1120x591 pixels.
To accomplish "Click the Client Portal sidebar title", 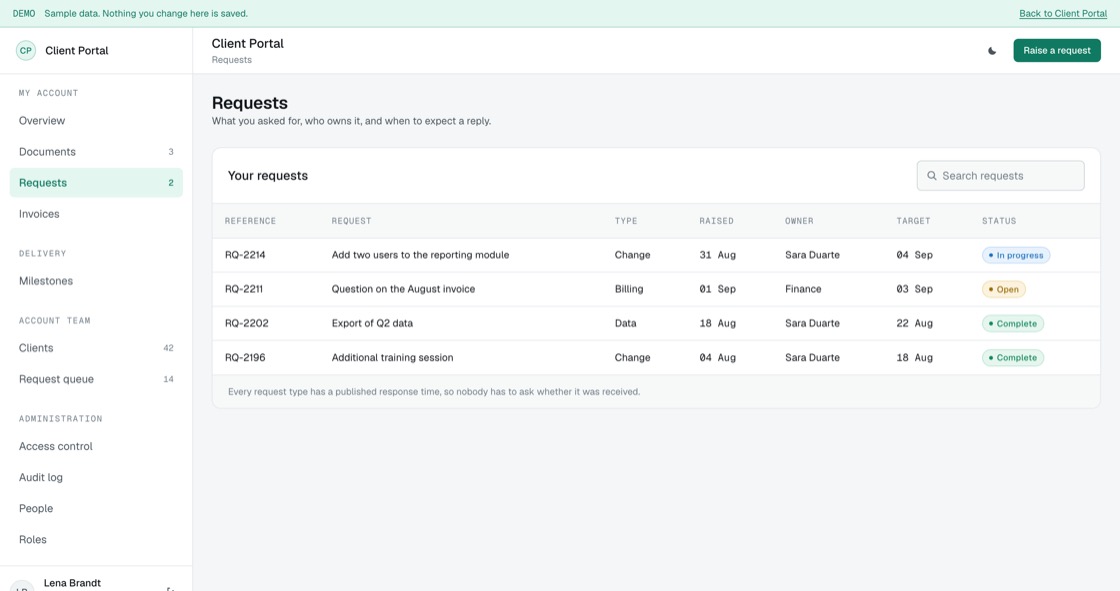I will [76, 51].
